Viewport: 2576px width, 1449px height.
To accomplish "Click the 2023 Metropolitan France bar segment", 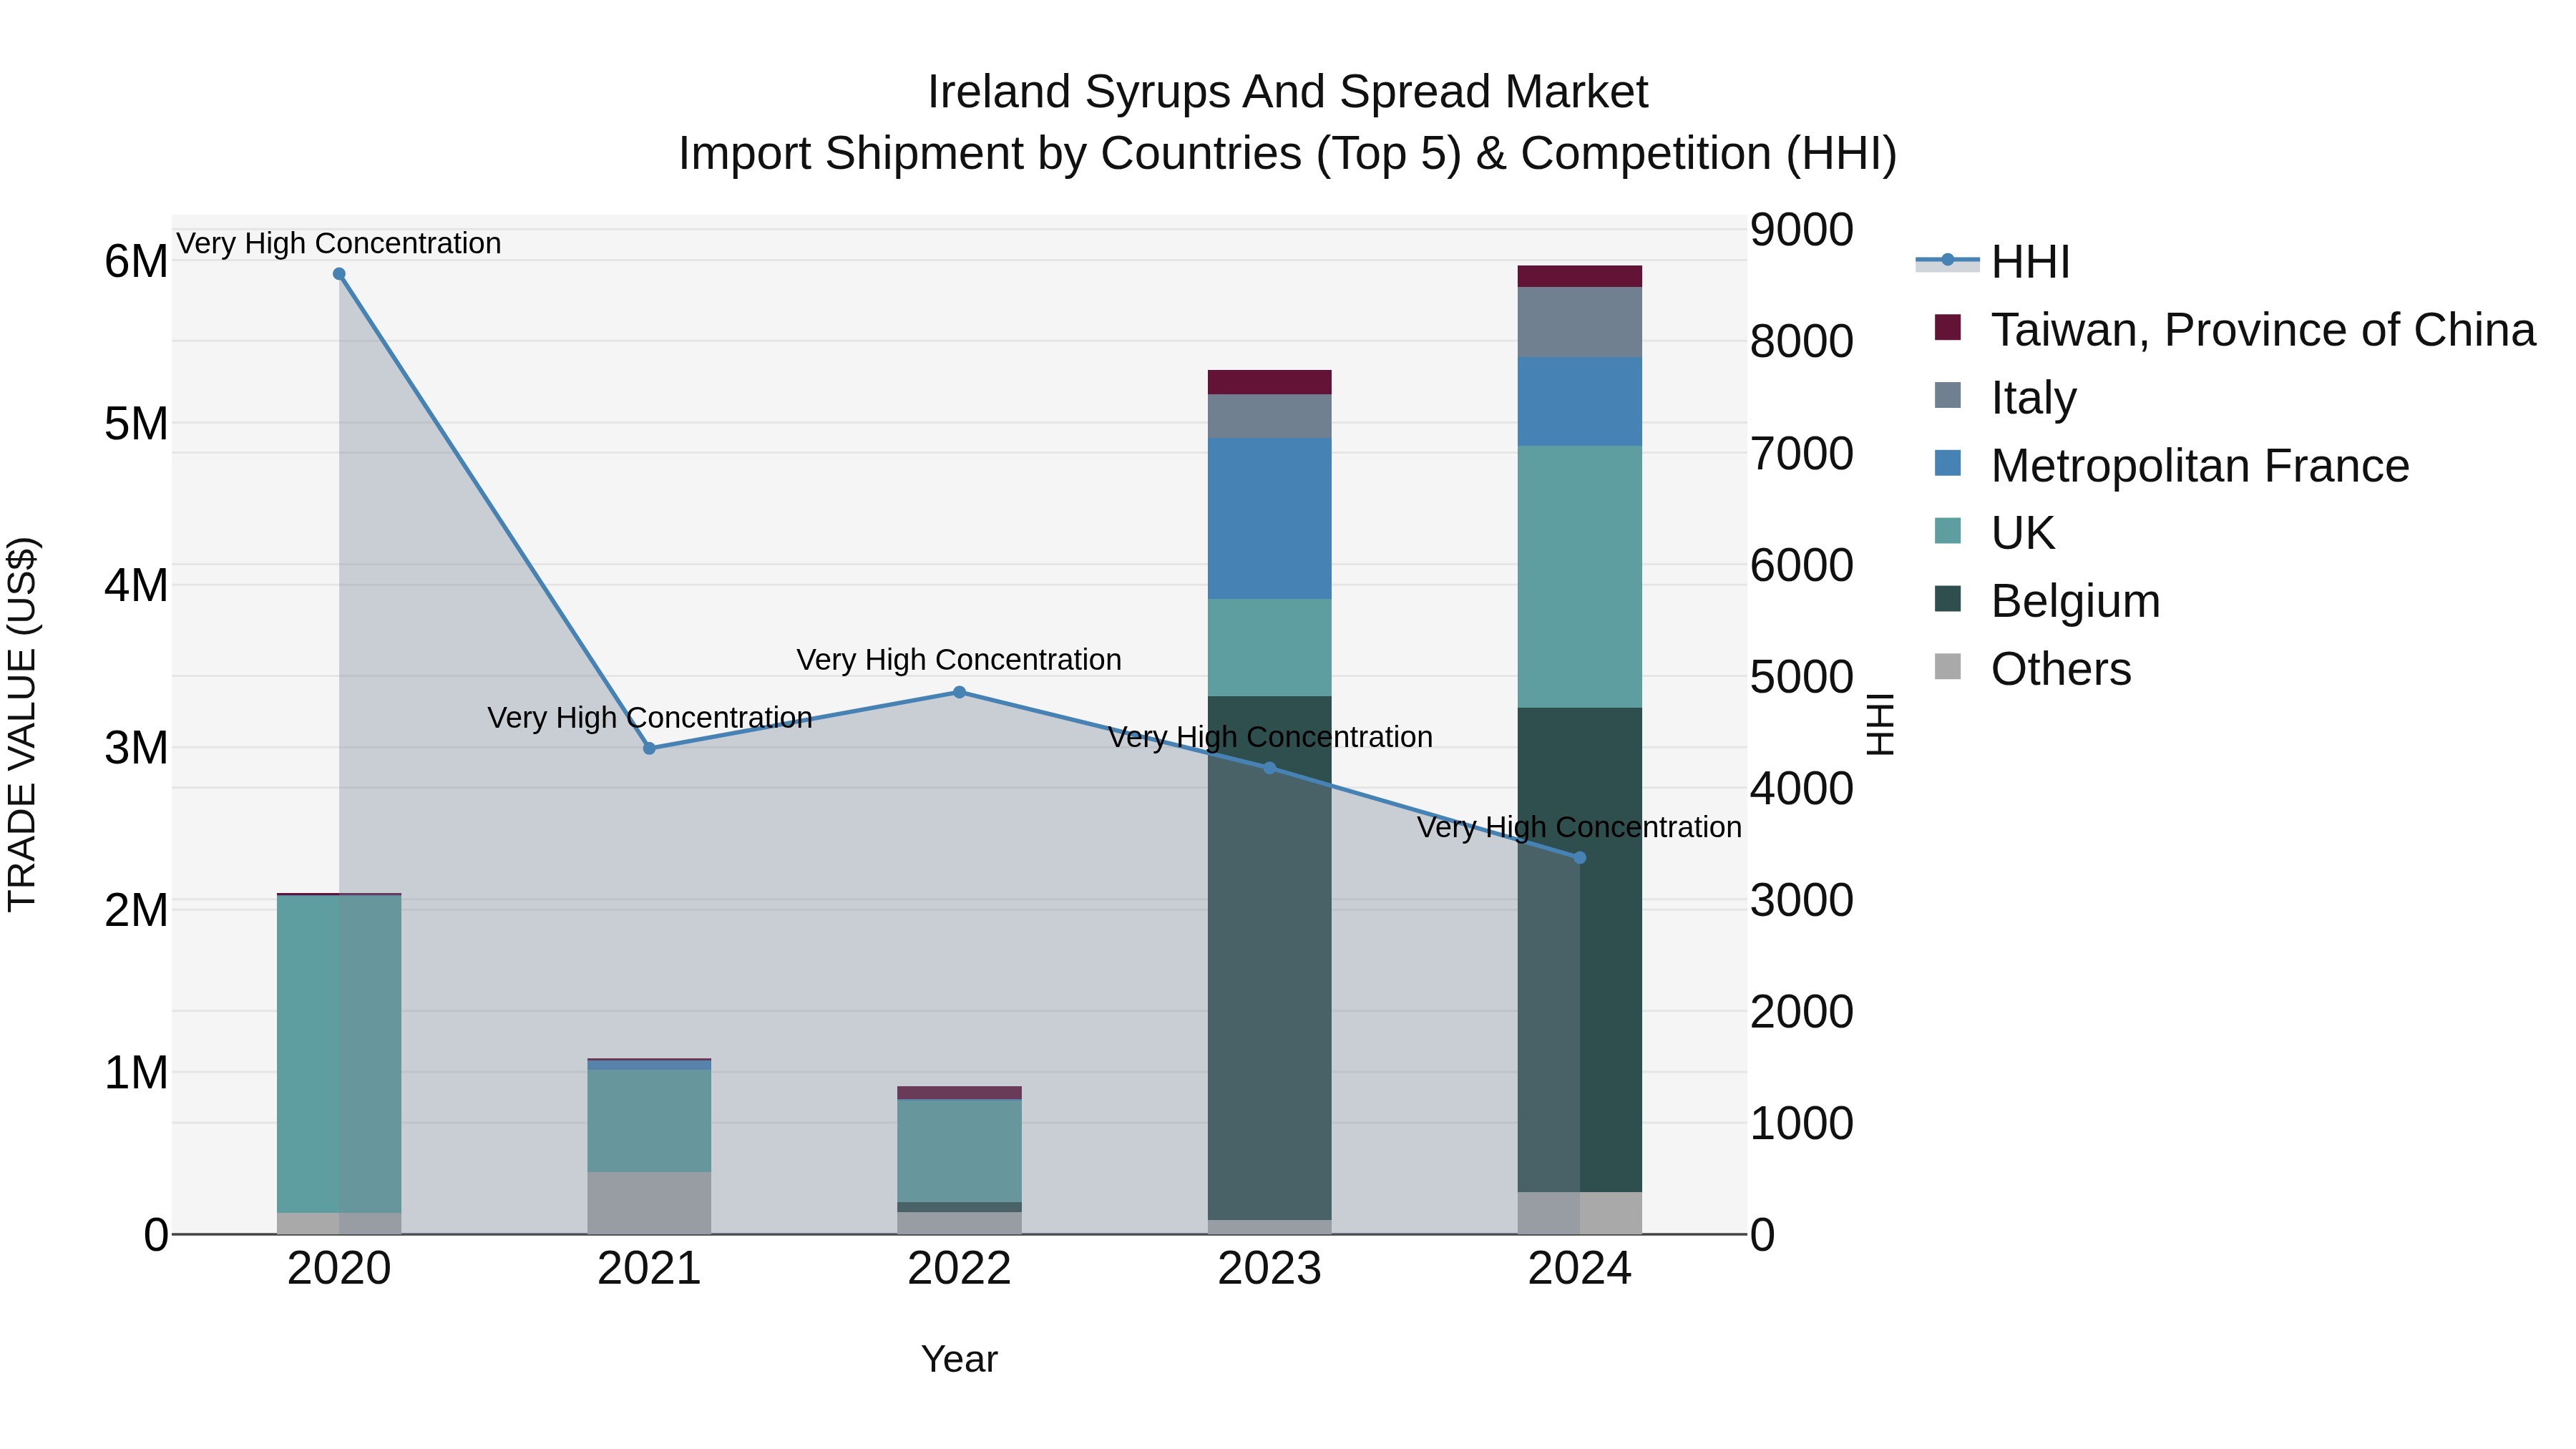I will [x=1270, y=519].
